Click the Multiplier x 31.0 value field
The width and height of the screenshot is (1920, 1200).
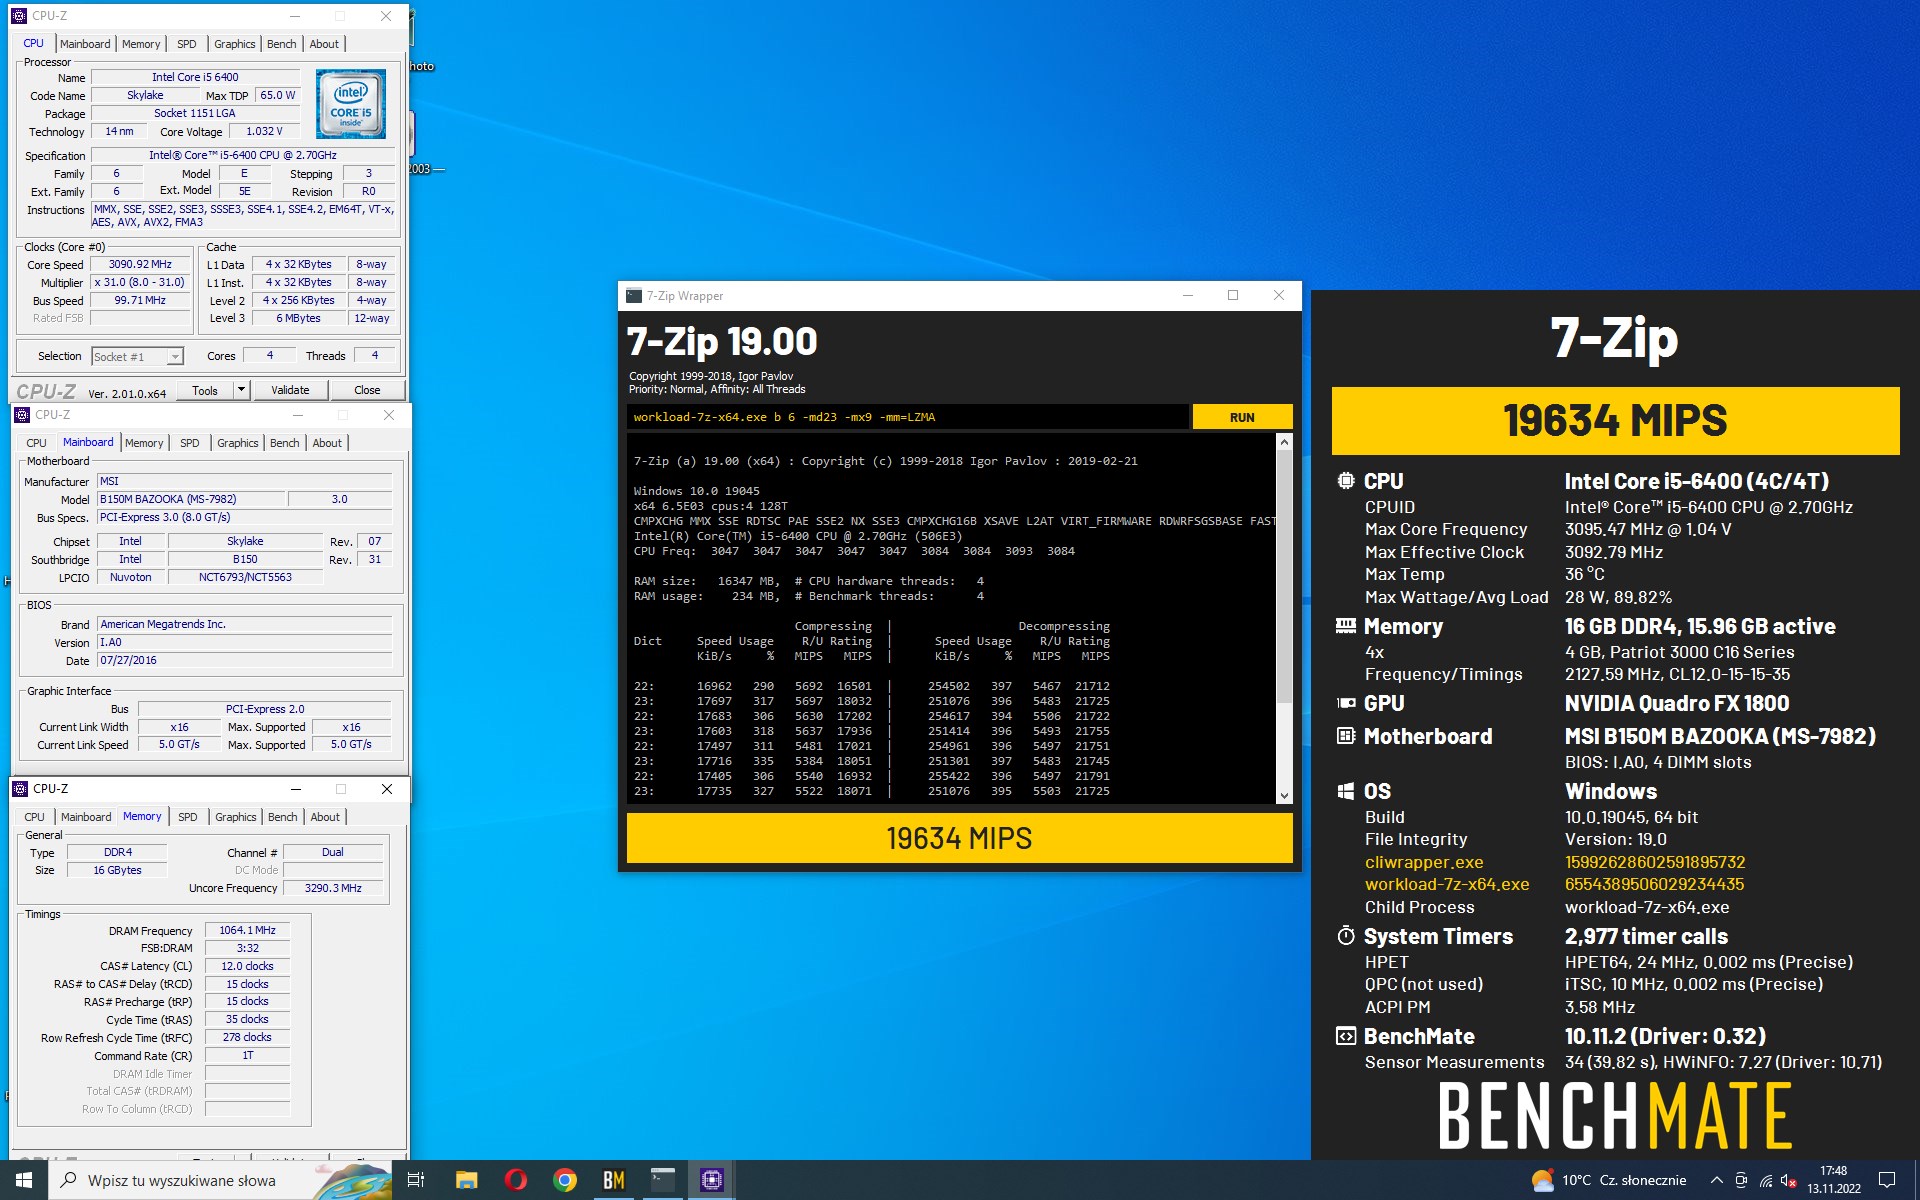coord(140,283)
